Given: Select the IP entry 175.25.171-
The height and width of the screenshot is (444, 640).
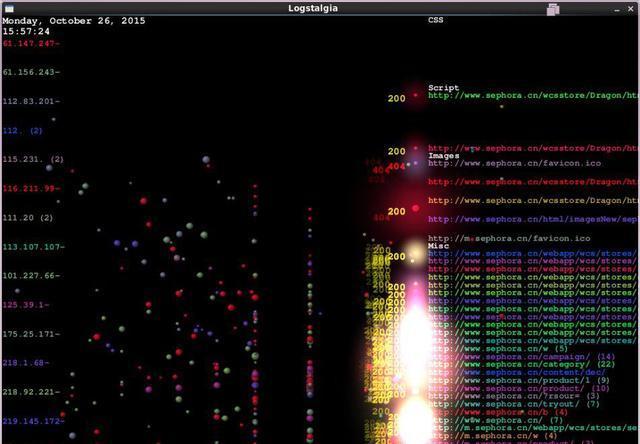Looking at the screenshot, I should coord(31,334).
